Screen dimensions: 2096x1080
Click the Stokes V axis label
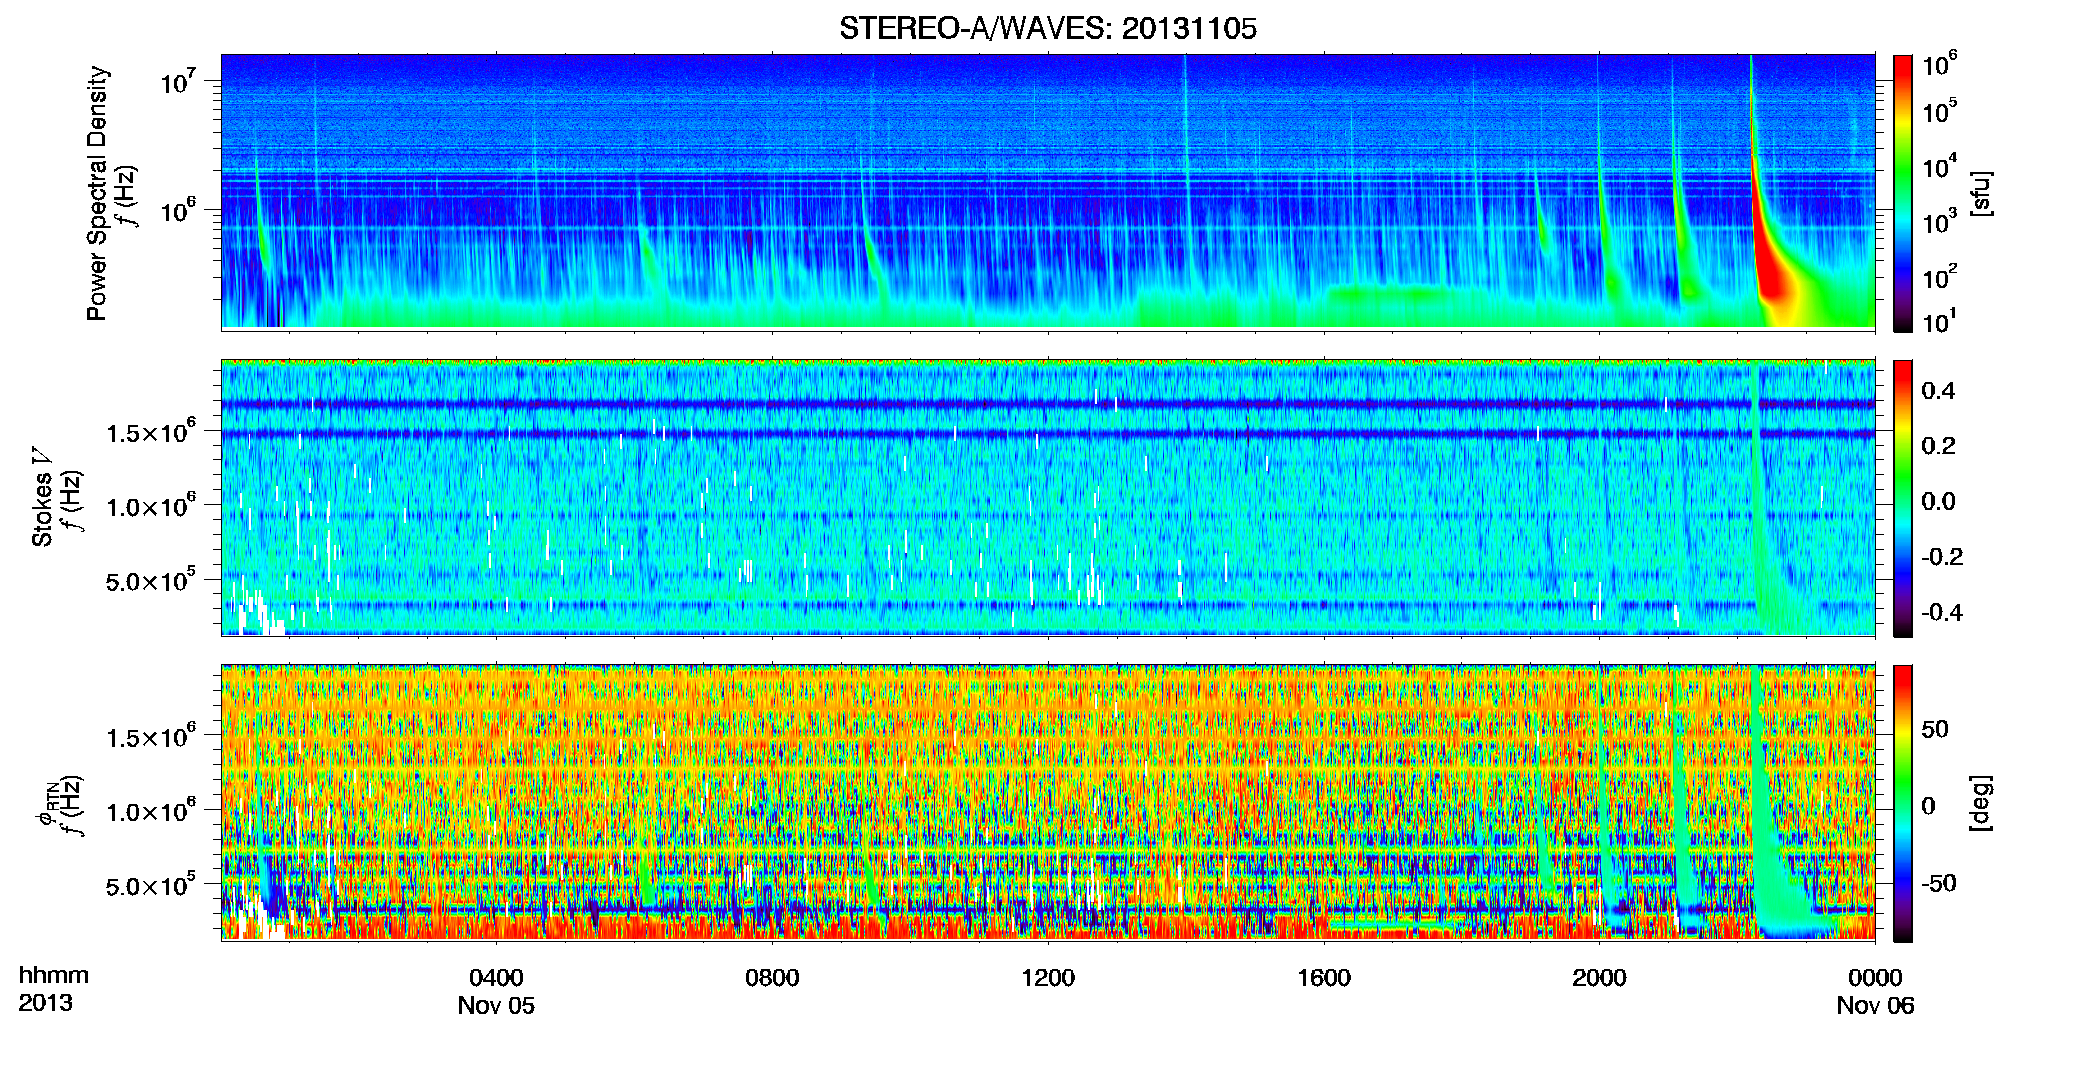click(x=42, y=497)
